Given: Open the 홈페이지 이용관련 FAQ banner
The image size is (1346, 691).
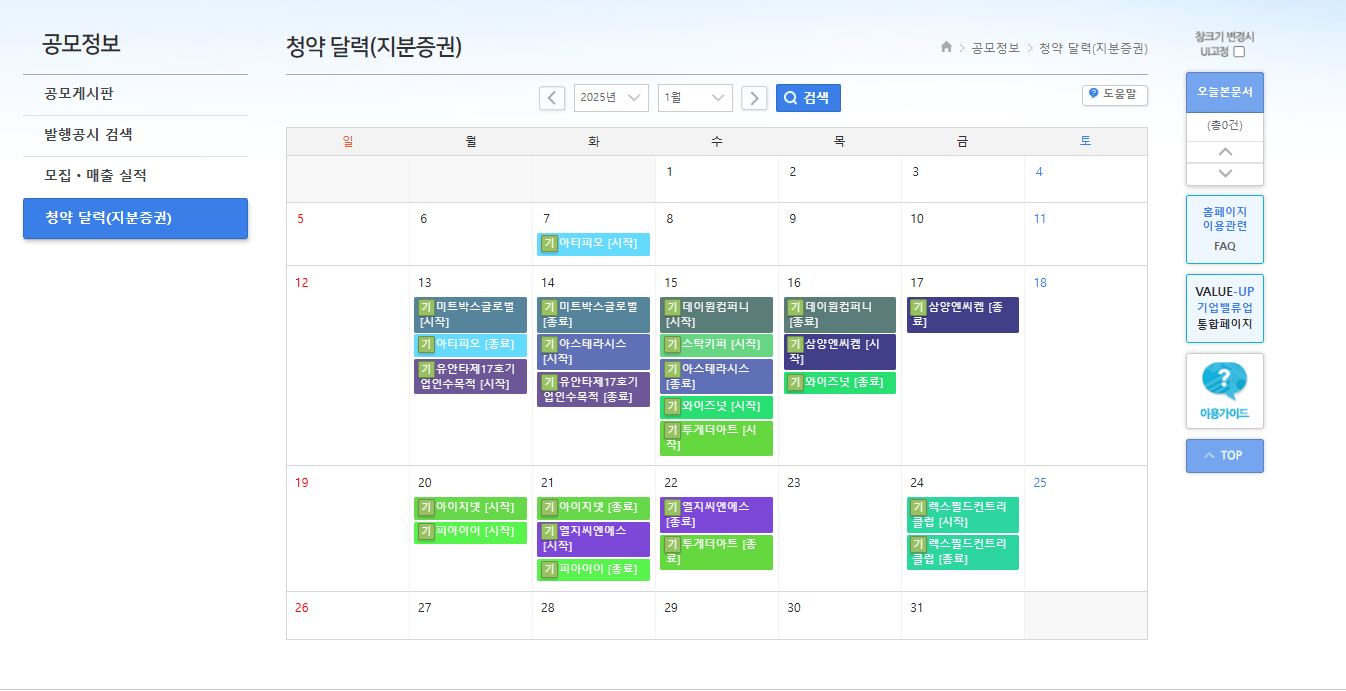Looking at the screenshot, I should pyautogui.click(x=1224, y=229).
